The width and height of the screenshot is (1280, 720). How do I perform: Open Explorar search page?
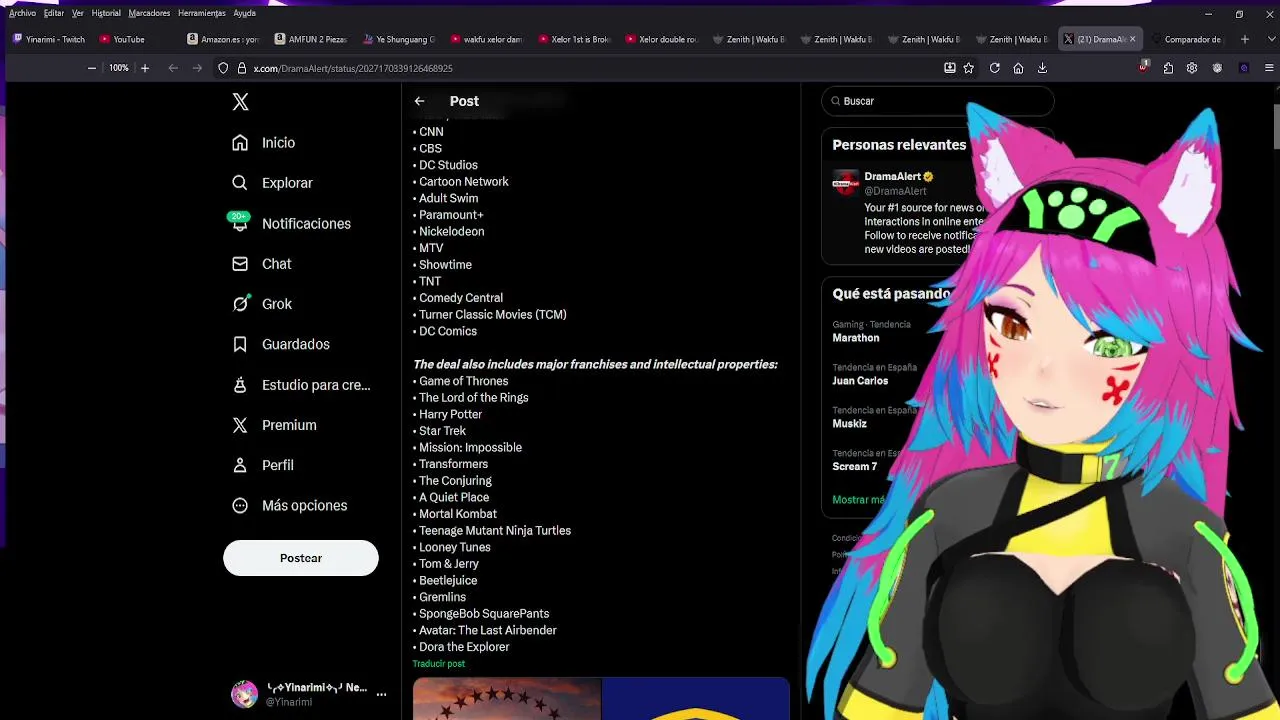pyautogui.click(x=273, y=183)
